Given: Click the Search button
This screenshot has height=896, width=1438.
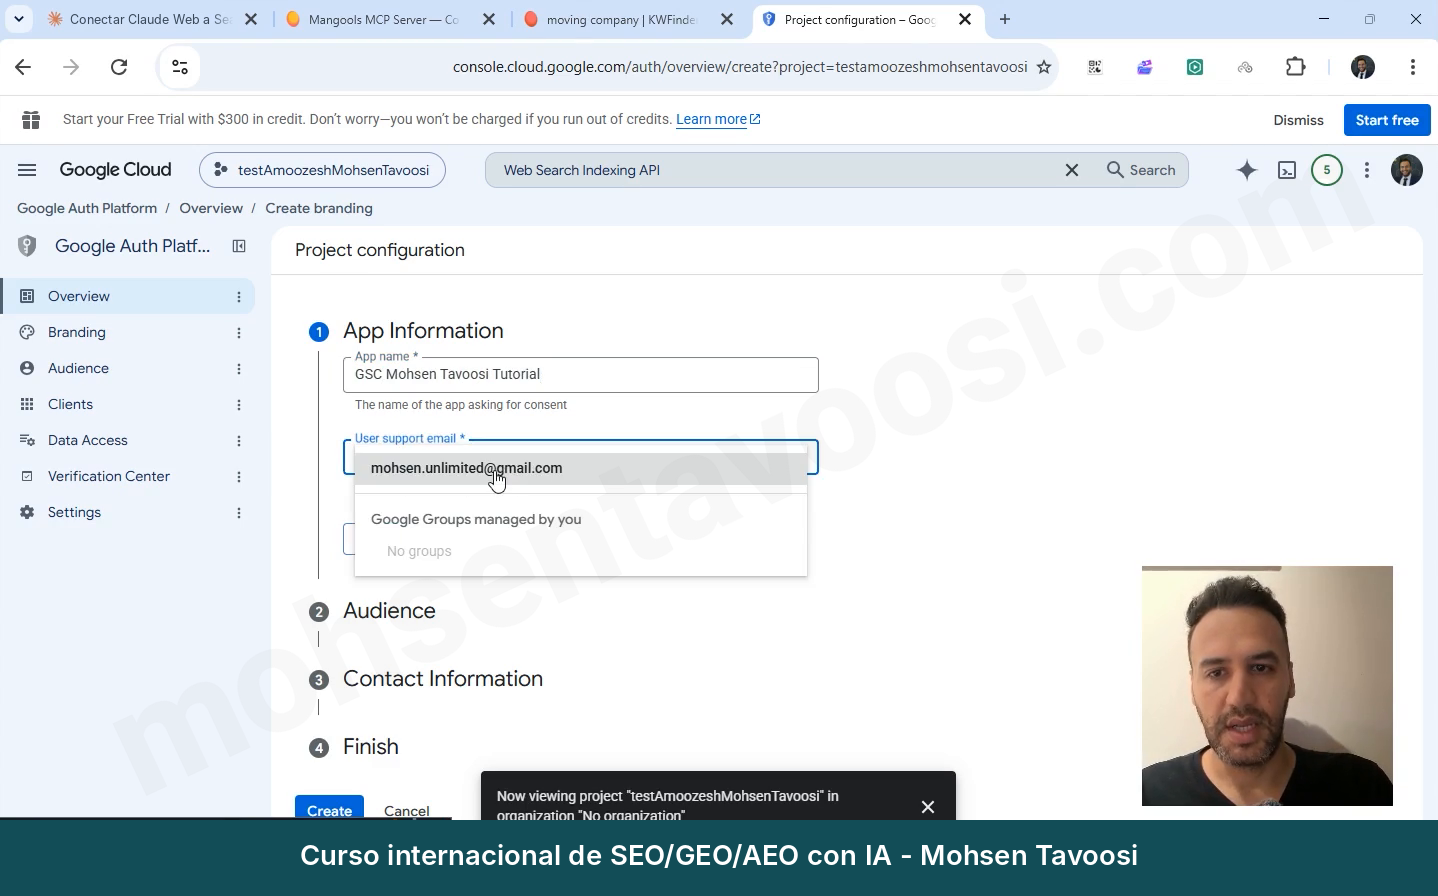Looking at the screenshot, I should 1141,170.
